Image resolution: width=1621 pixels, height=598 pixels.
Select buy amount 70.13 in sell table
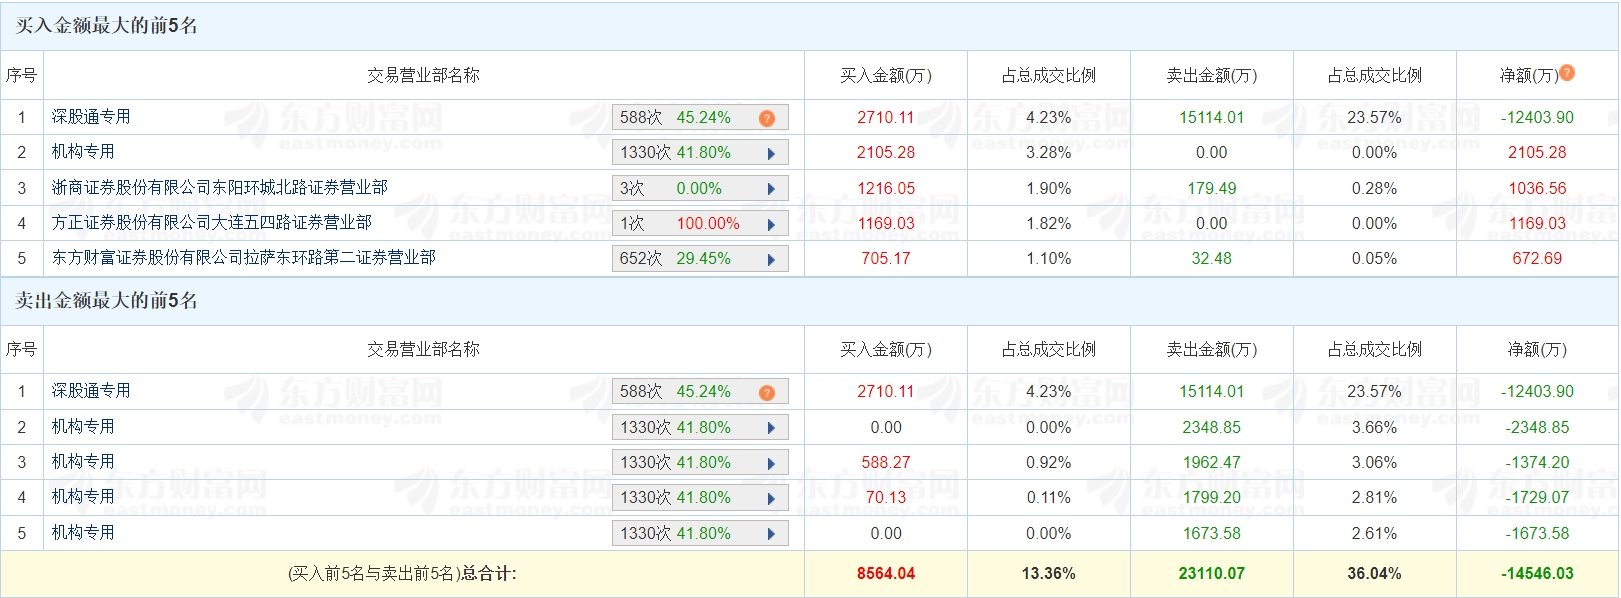click(886, 498)
